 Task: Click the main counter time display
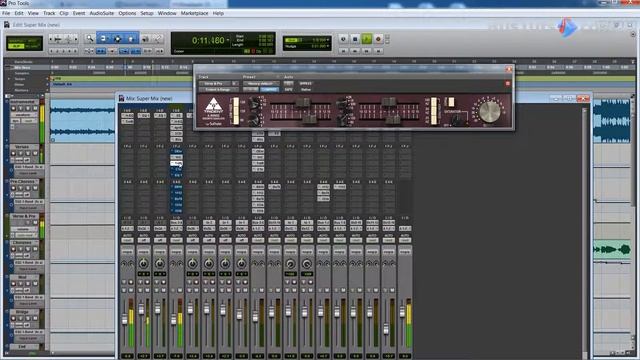tap(208, 40)
